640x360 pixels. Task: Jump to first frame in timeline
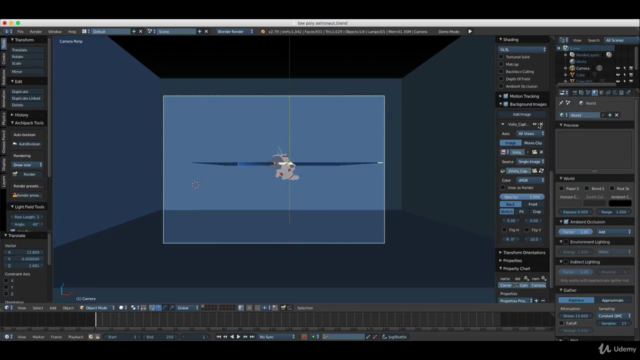coord(218,337)
